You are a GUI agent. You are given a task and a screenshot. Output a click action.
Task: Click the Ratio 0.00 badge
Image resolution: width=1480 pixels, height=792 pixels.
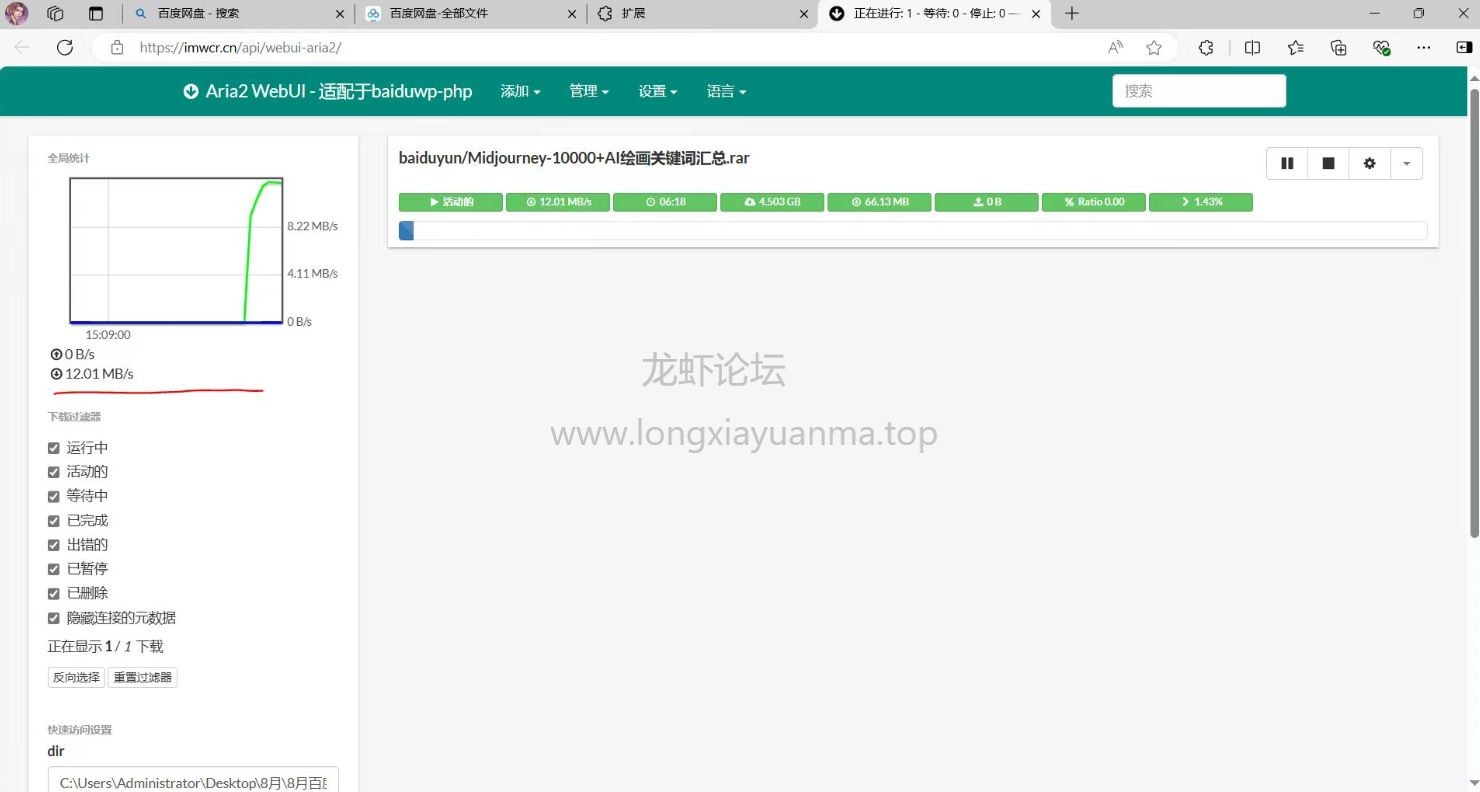click(1093, 202)
